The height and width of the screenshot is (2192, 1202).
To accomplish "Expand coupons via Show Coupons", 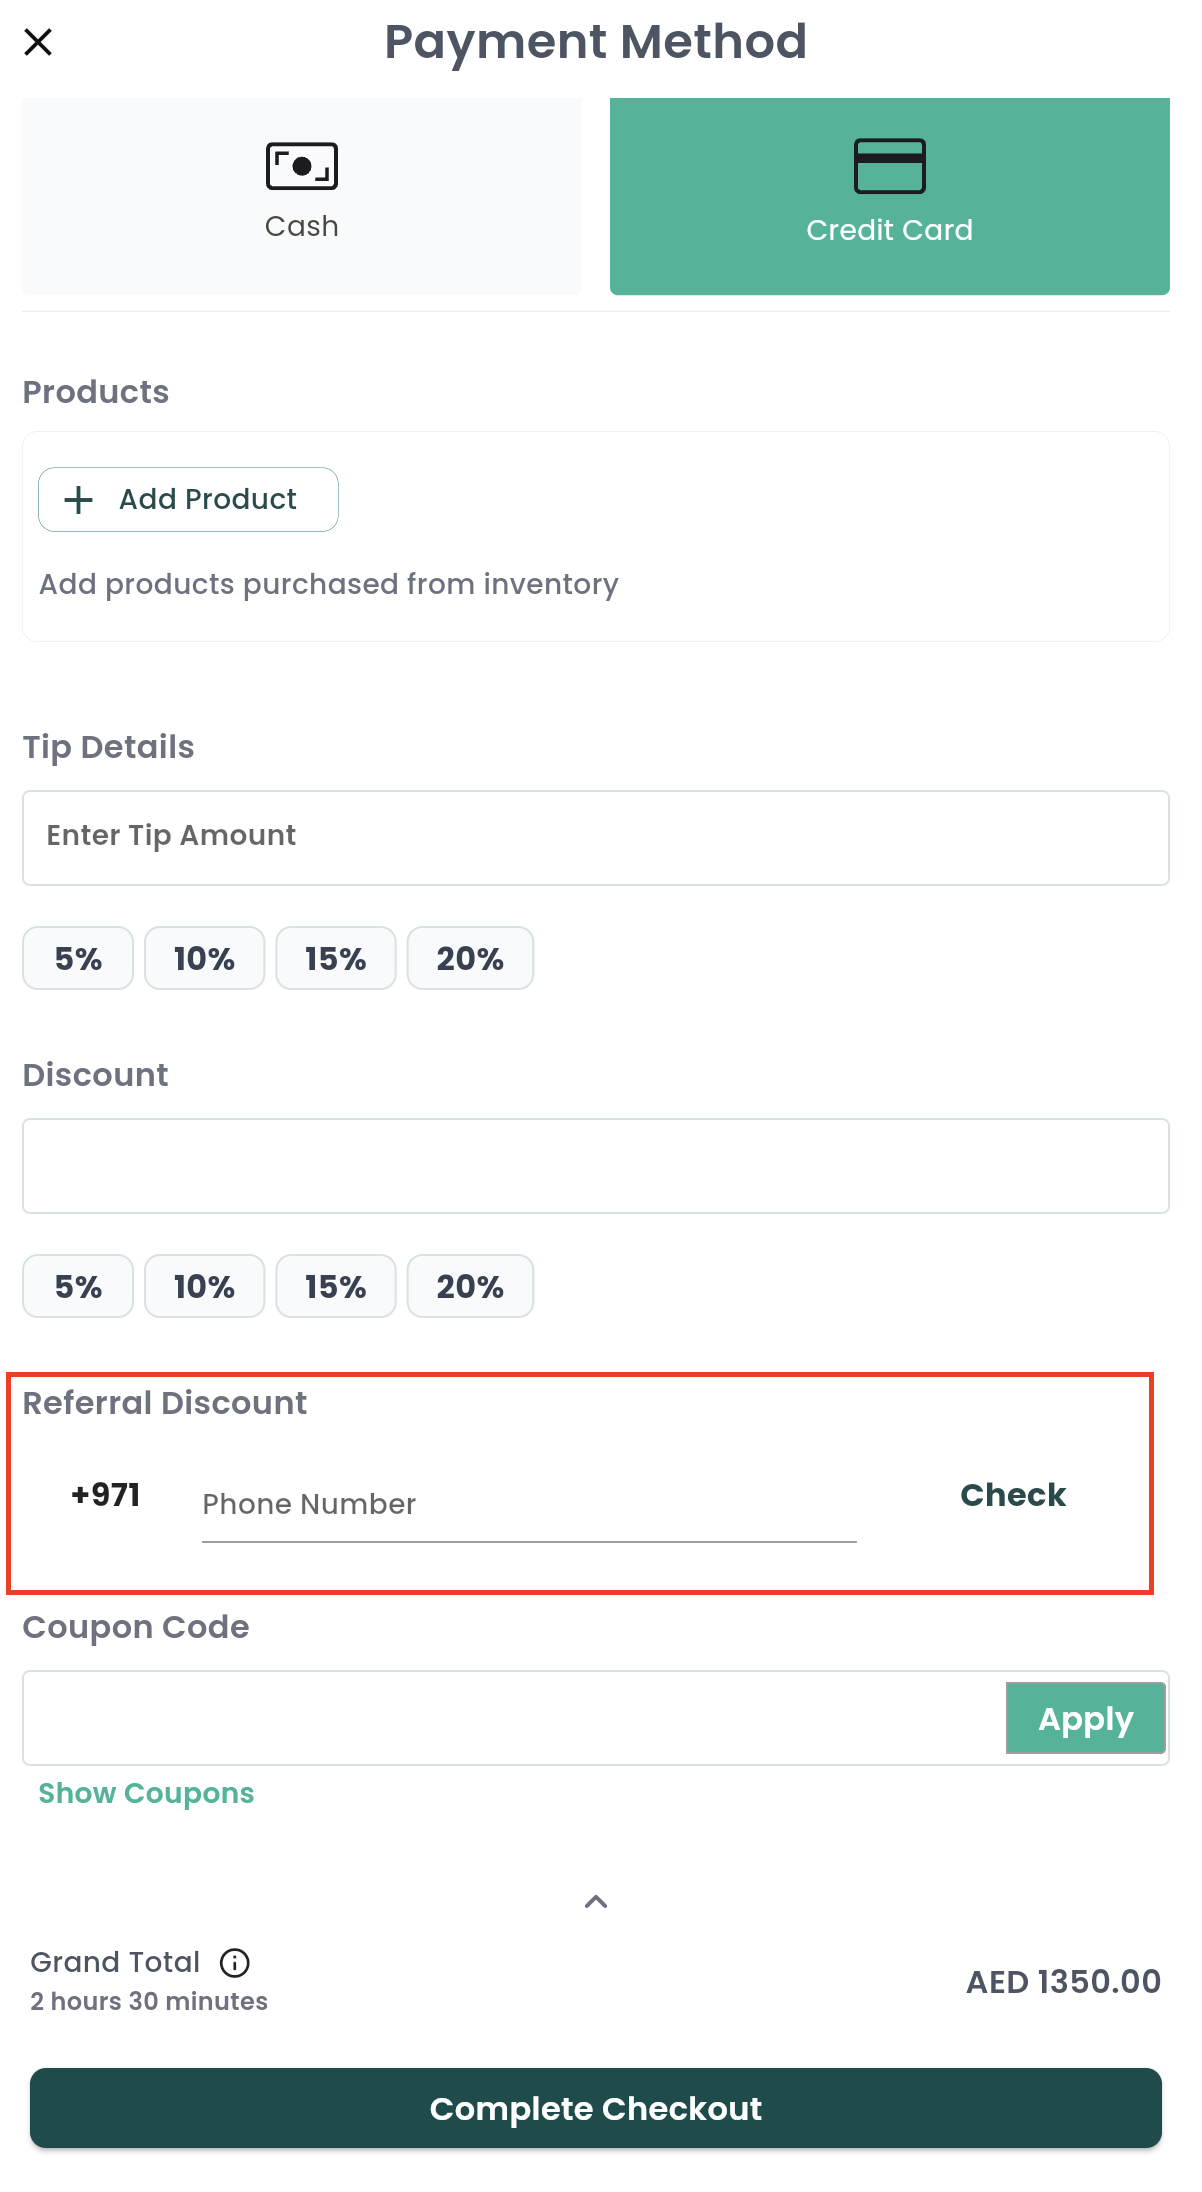I will 145,1793.
